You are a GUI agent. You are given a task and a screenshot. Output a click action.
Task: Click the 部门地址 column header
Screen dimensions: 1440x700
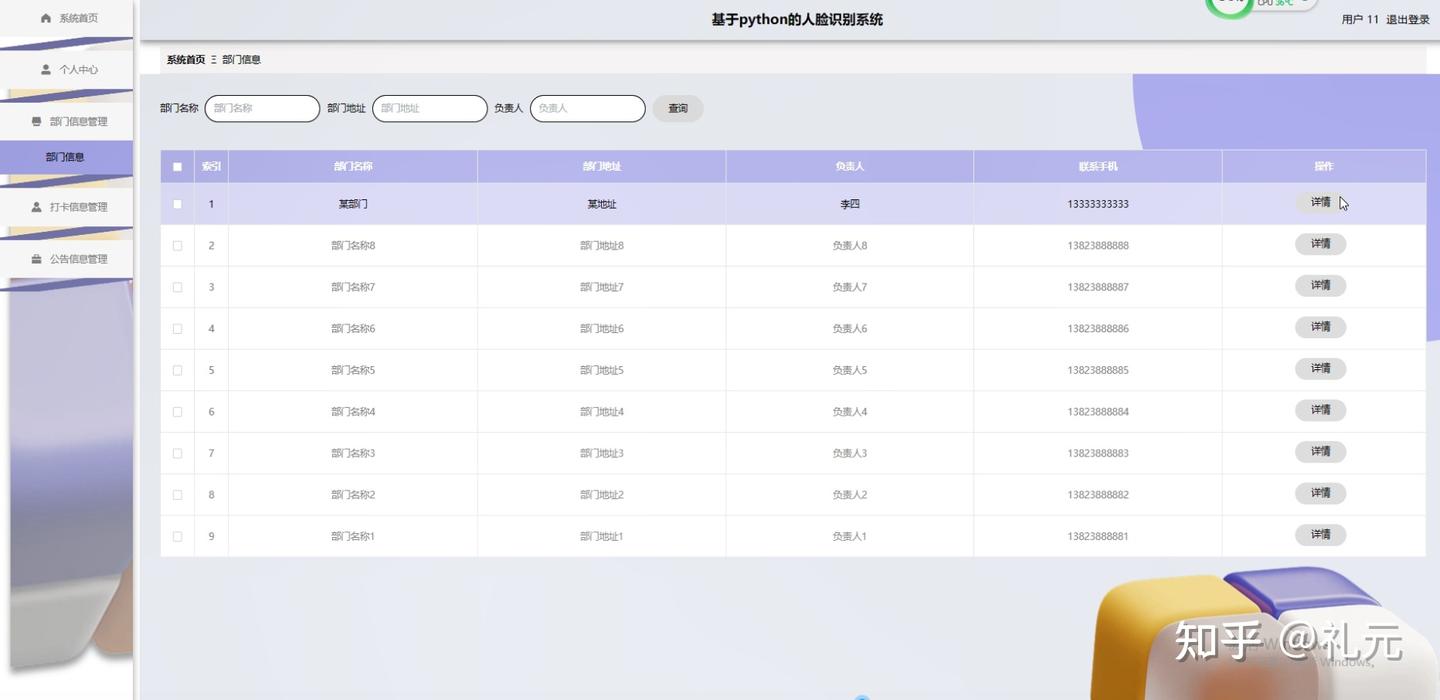tap(602, 167)
